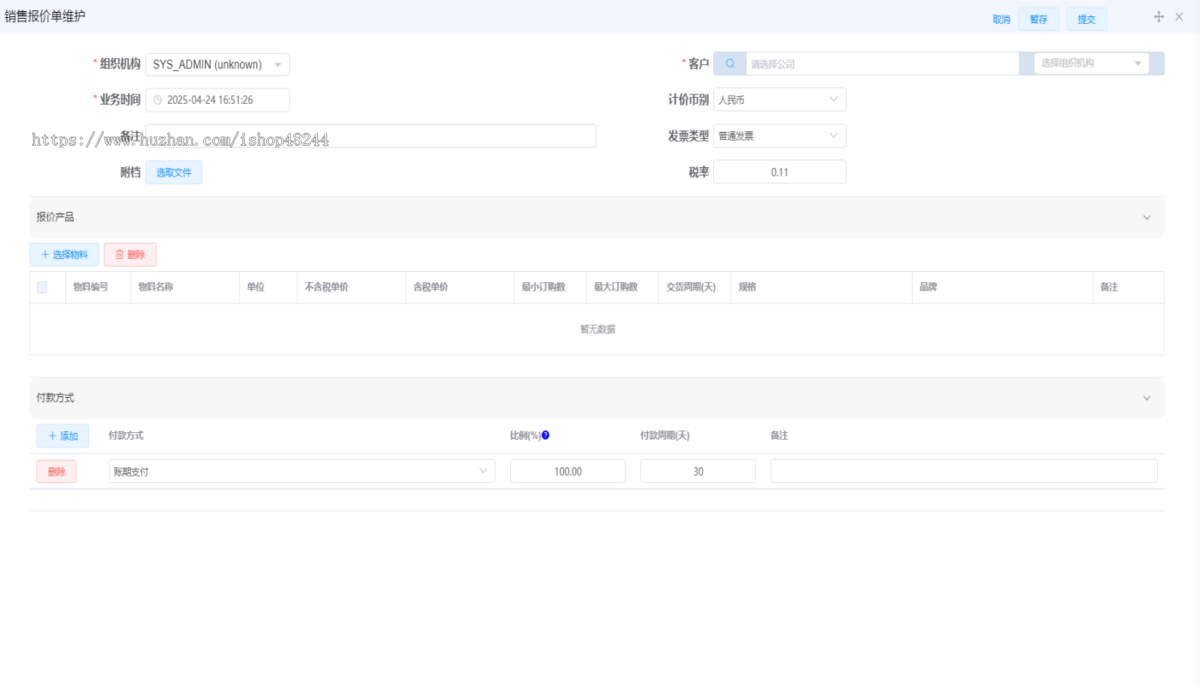The height and width of the screenshot is (686, 1200).
Task: Click the red 删除 button above product table
Action: (x=130, y=254)
